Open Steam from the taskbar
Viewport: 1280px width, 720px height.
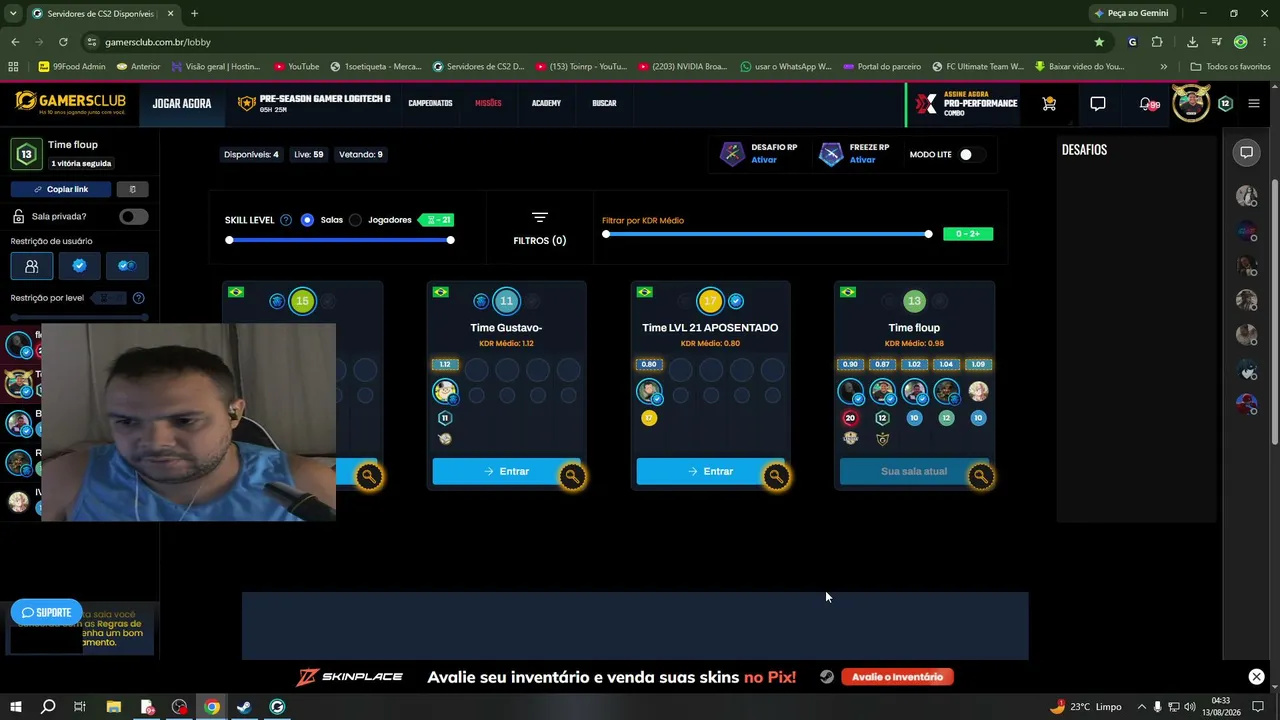pos(244,707)
